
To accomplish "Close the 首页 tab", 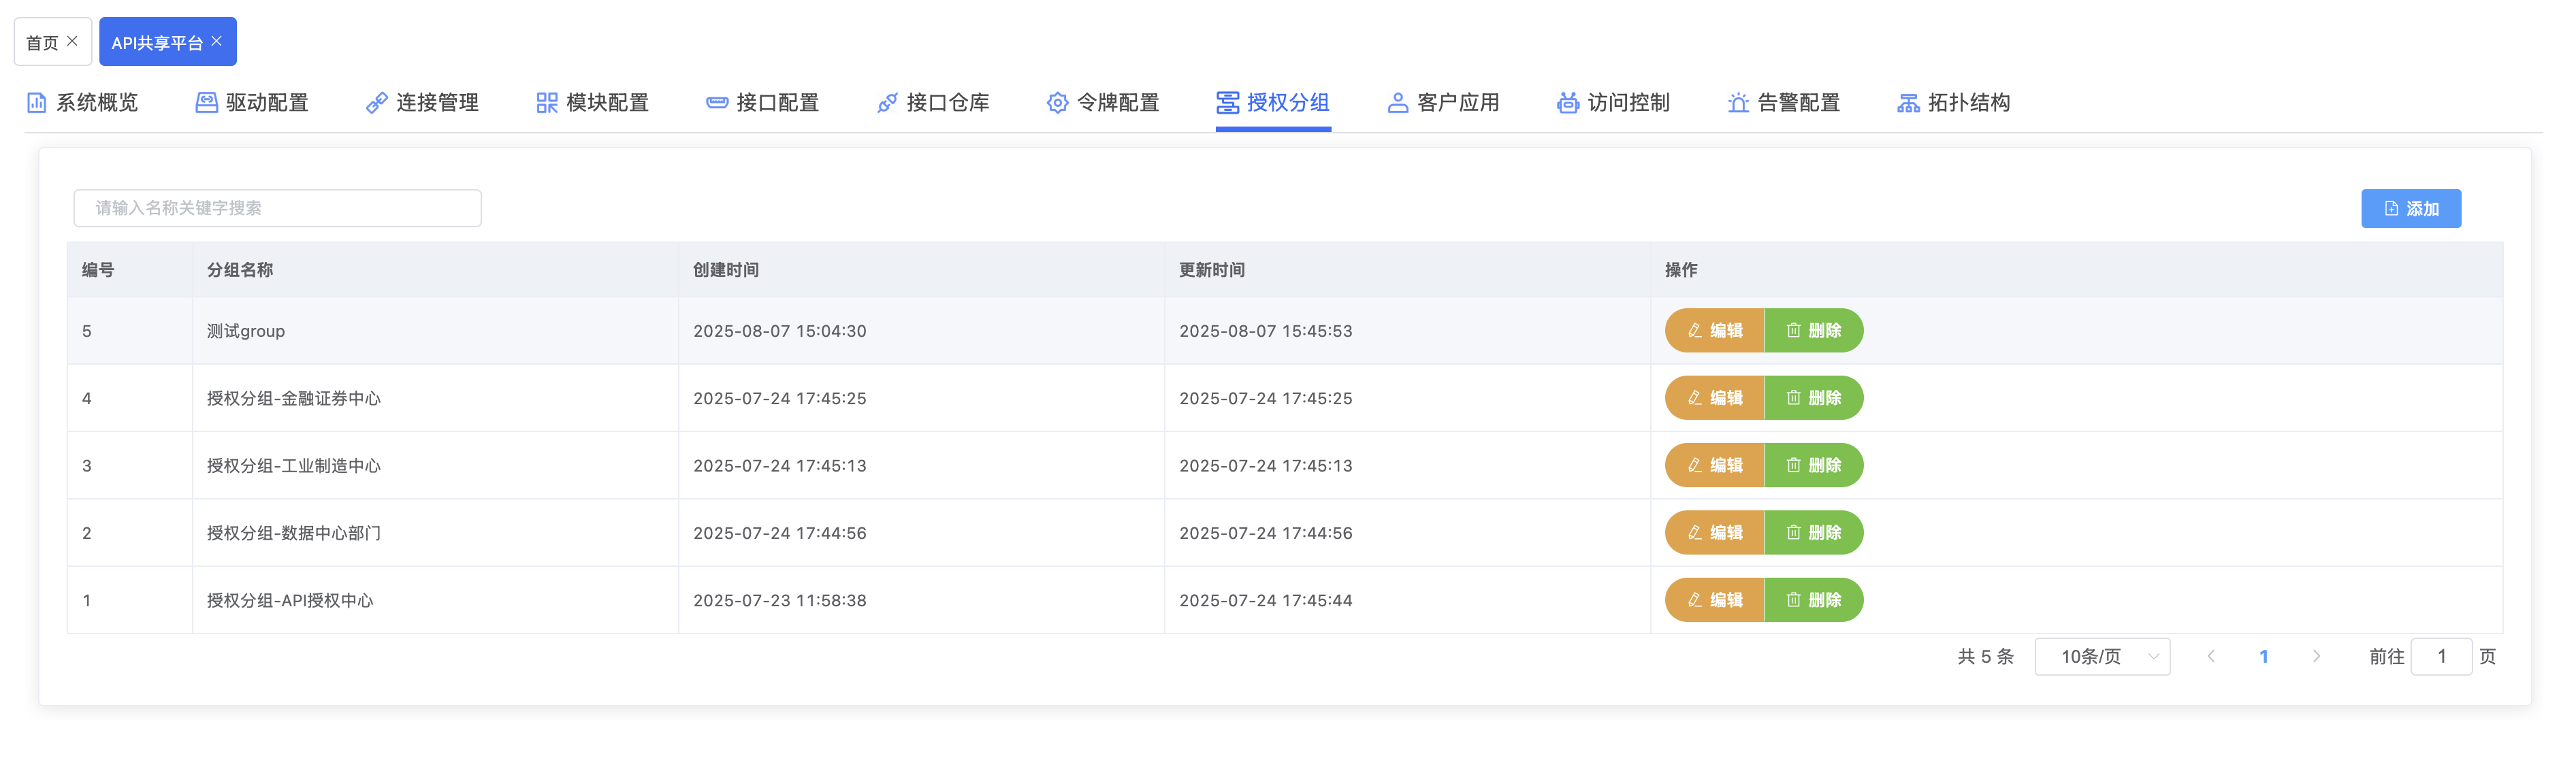I will pos(72,41).
